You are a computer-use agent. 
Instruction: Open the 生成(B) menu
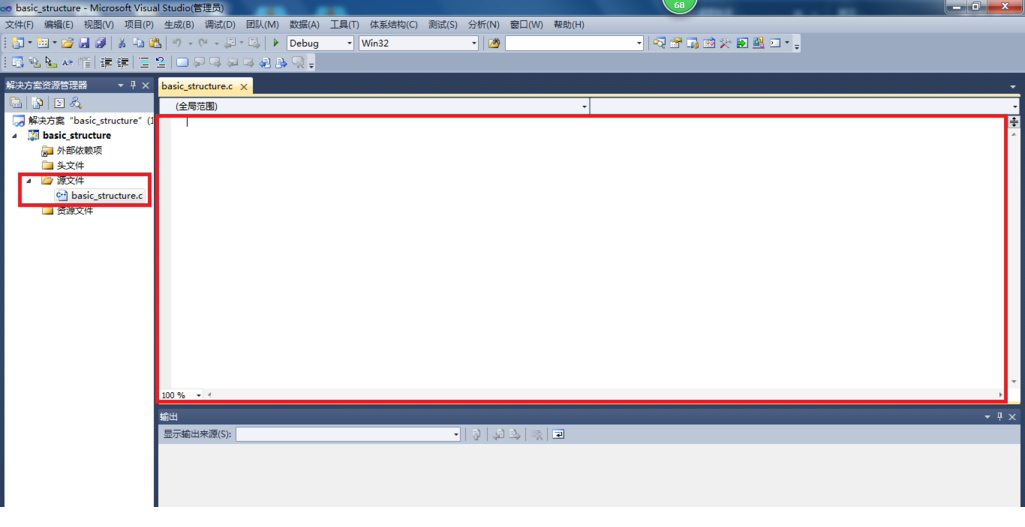point(179,24)
